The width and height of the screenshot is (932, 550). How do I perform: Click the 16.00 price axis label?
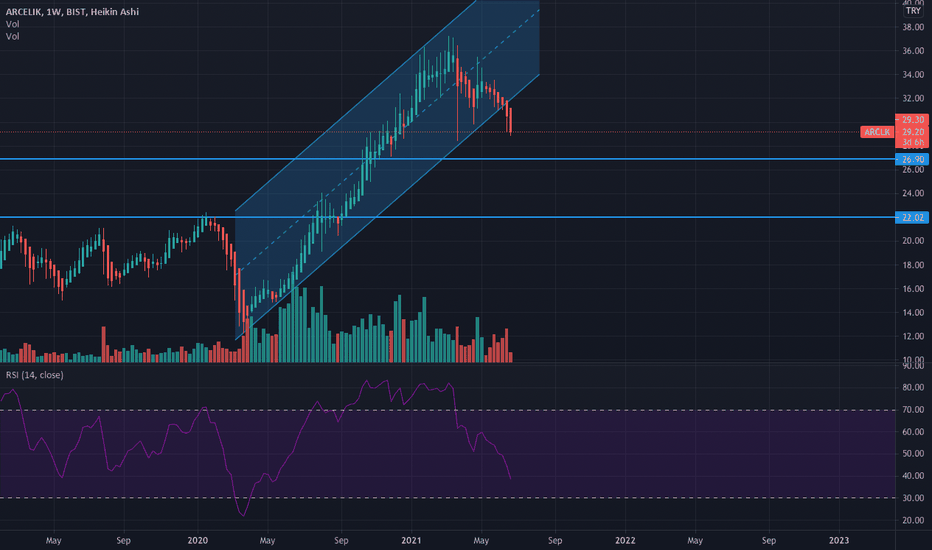[913, 289]
